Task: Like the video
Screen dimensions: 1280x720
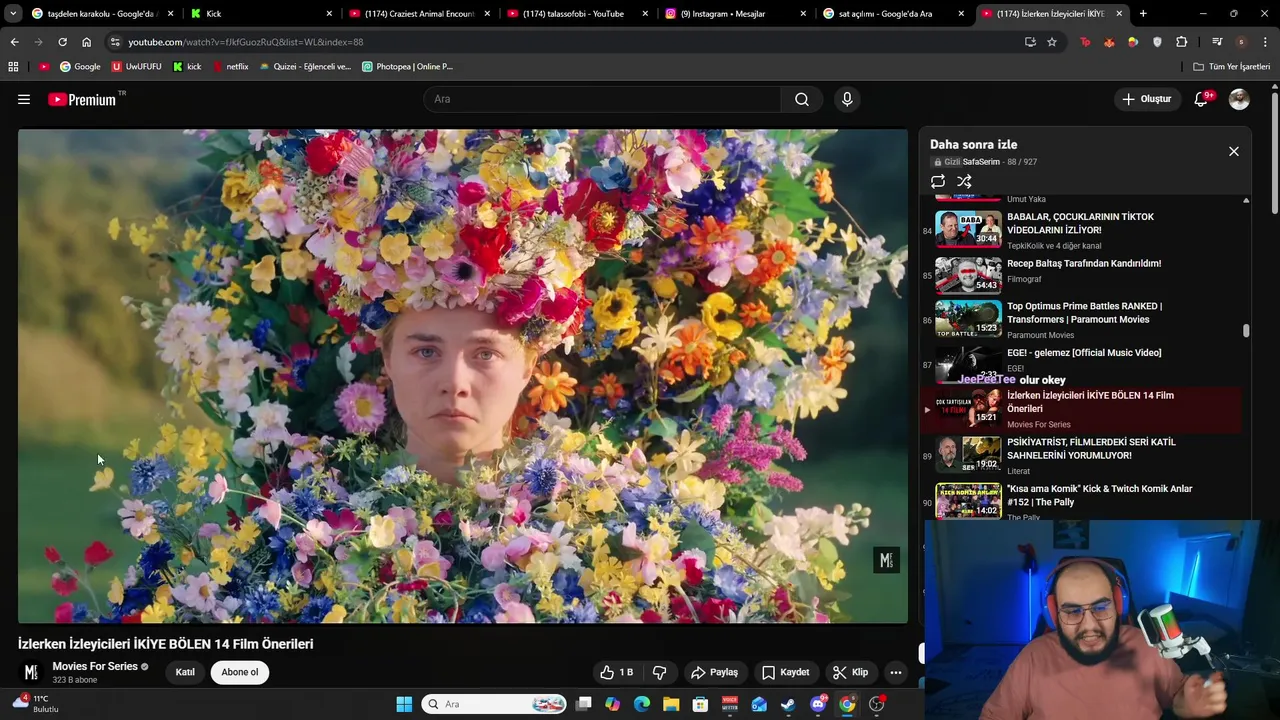Action: [616, 672]
